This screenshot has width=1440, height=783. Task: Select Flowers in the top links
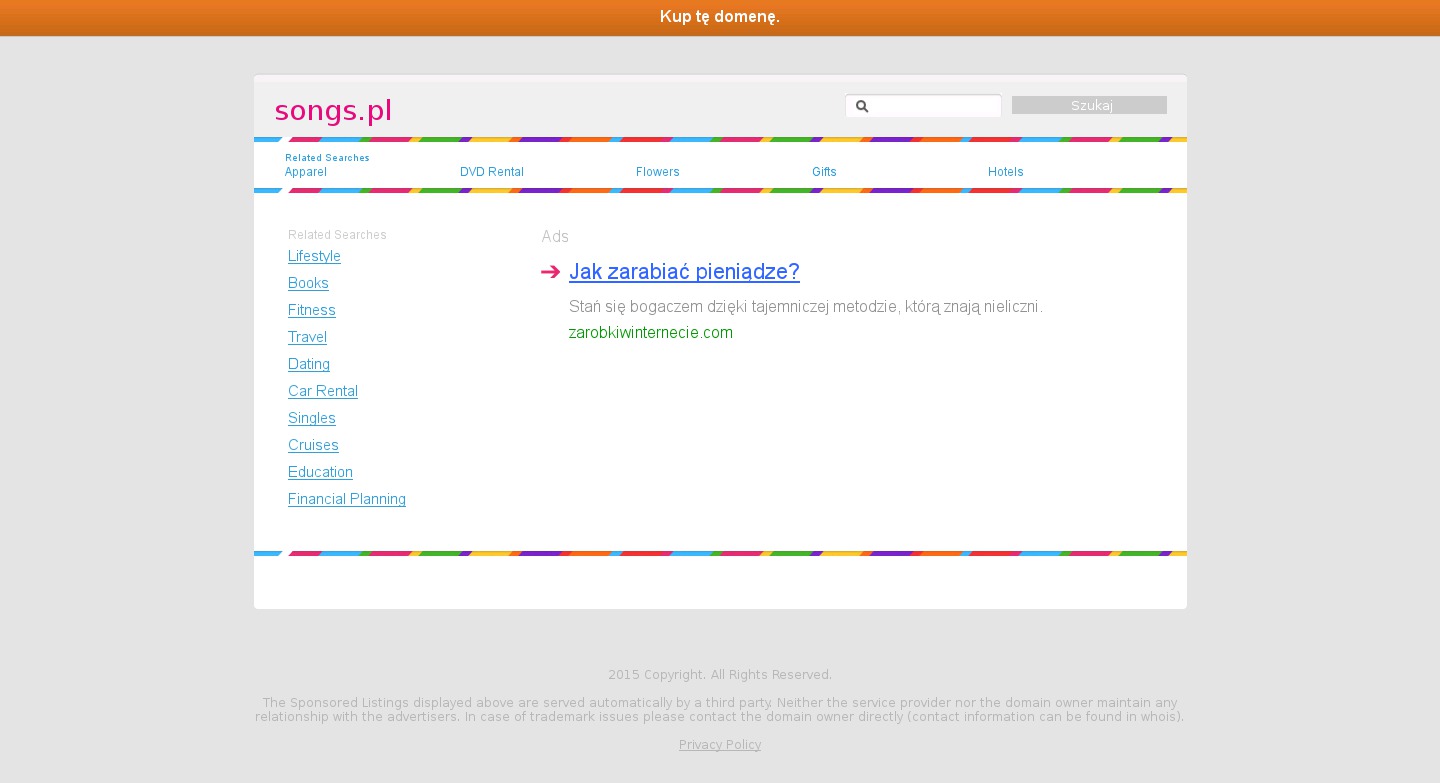[658, 172]
